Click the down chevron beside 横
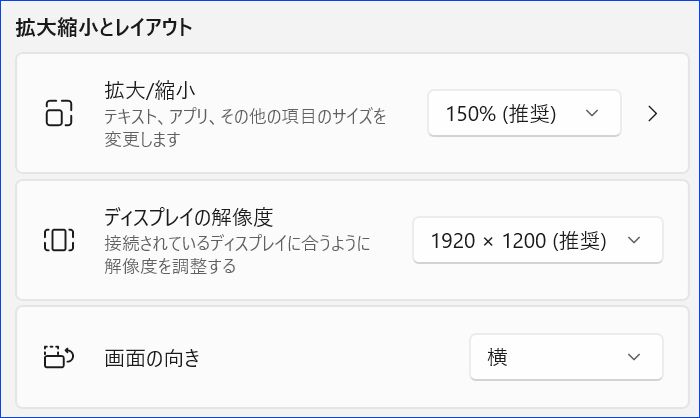 click(x=634, y=357)
